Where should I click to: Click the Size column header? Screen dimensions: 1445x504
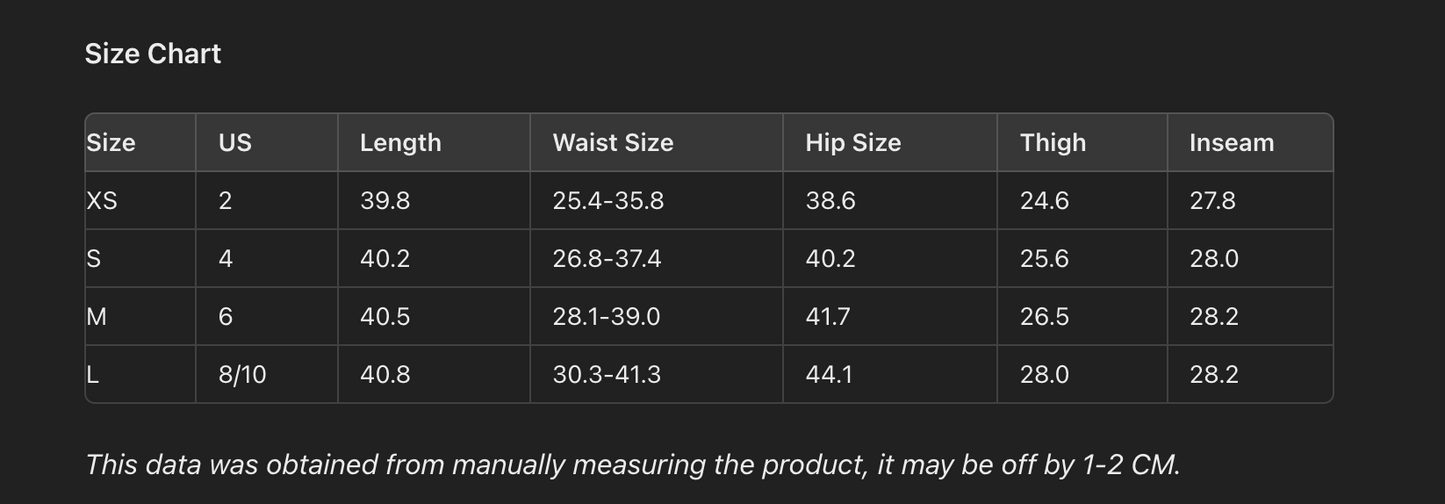111,143
